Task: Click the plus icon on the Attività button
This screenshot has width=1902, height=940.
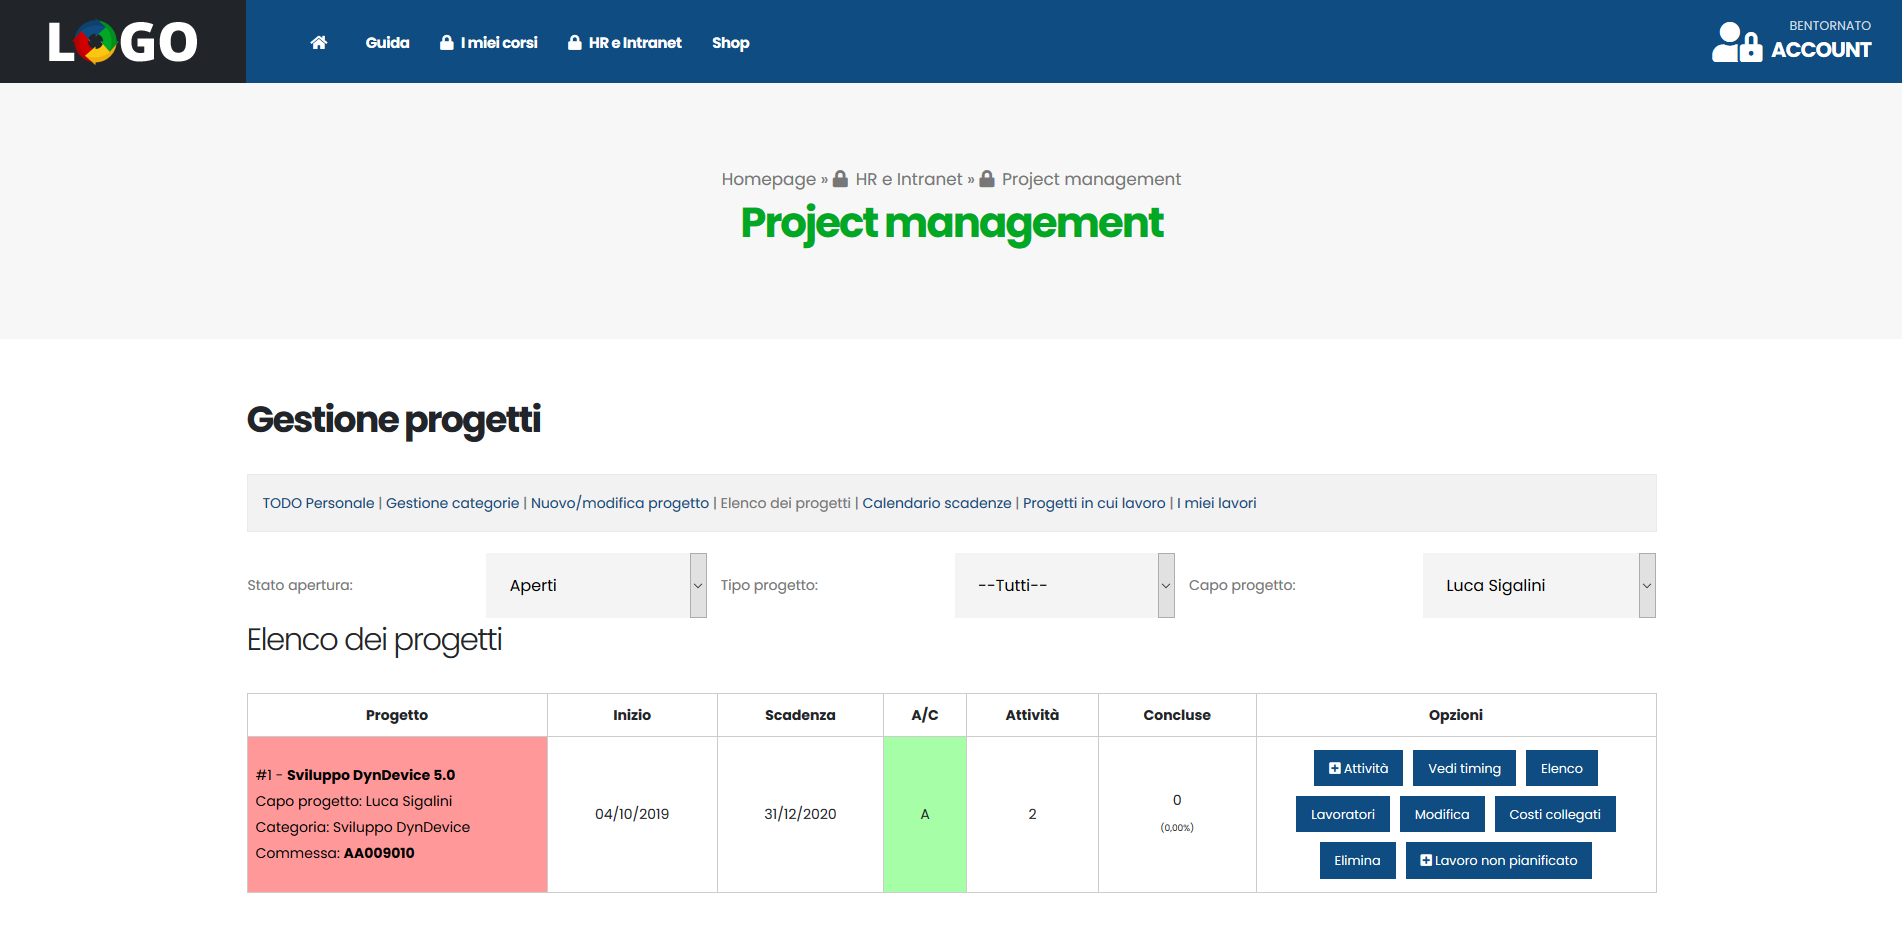Action: coord(1334,768)
